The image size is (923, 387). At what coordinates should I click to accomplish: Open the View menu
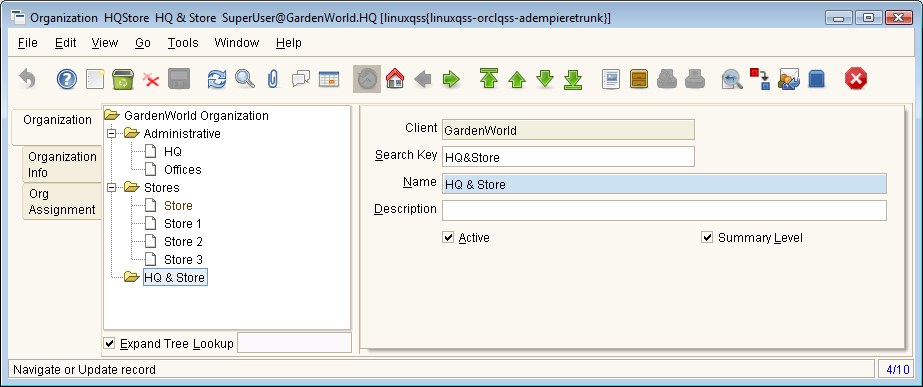coord(105,42)
